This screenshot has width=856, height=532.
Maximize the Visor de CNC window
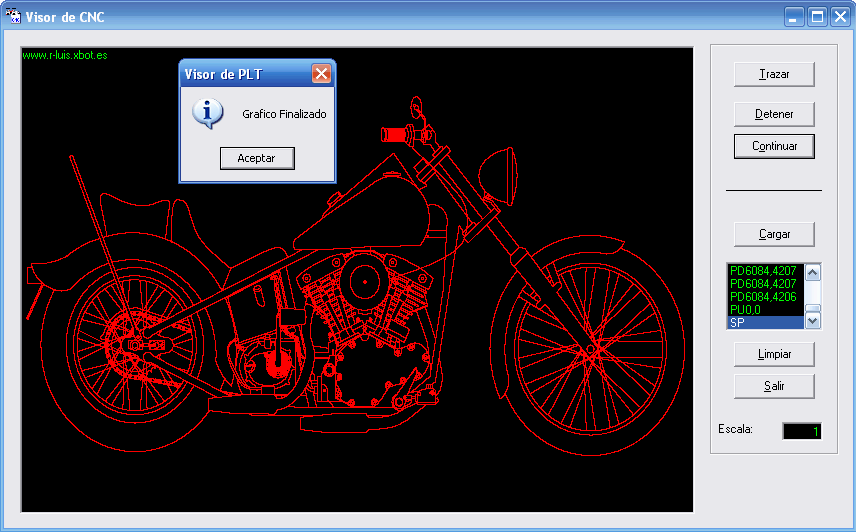pyautogui.click(x=817, y=17)
